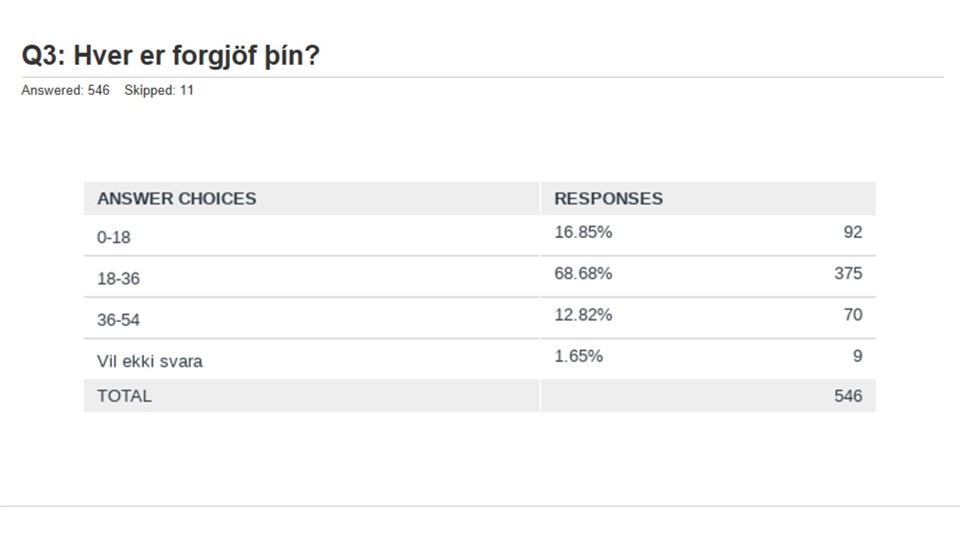Click the 16.85% percentage value
This screenshot has height=540, width=960.
point(583,232)
